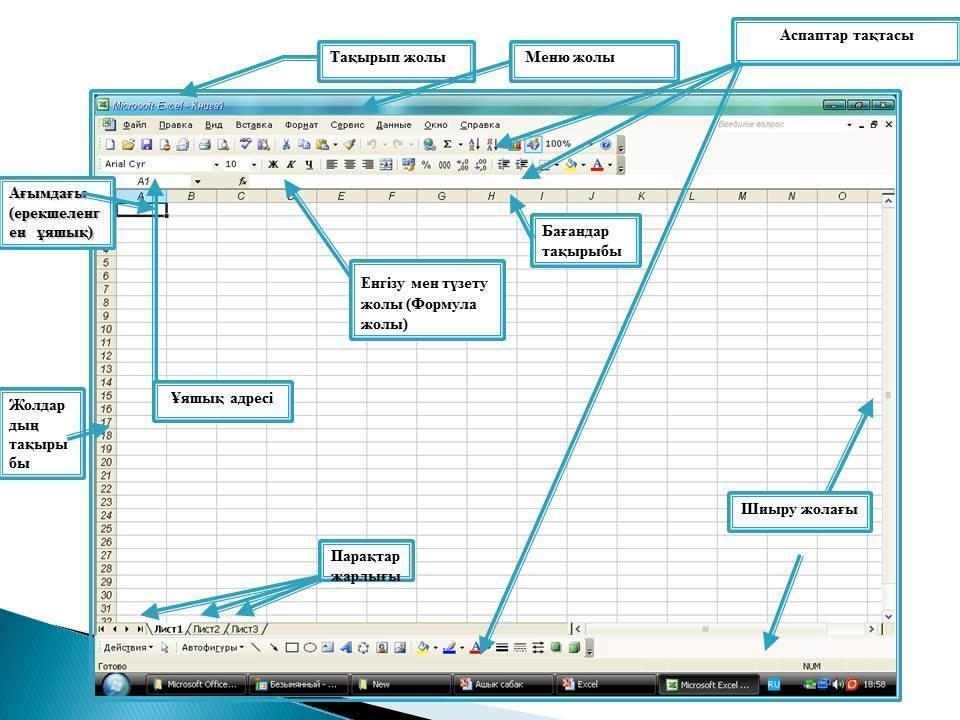Viewport: 960px width, 720px height.
Task: Click the Save icon in the standard toolbar
Action: (146, 144)
